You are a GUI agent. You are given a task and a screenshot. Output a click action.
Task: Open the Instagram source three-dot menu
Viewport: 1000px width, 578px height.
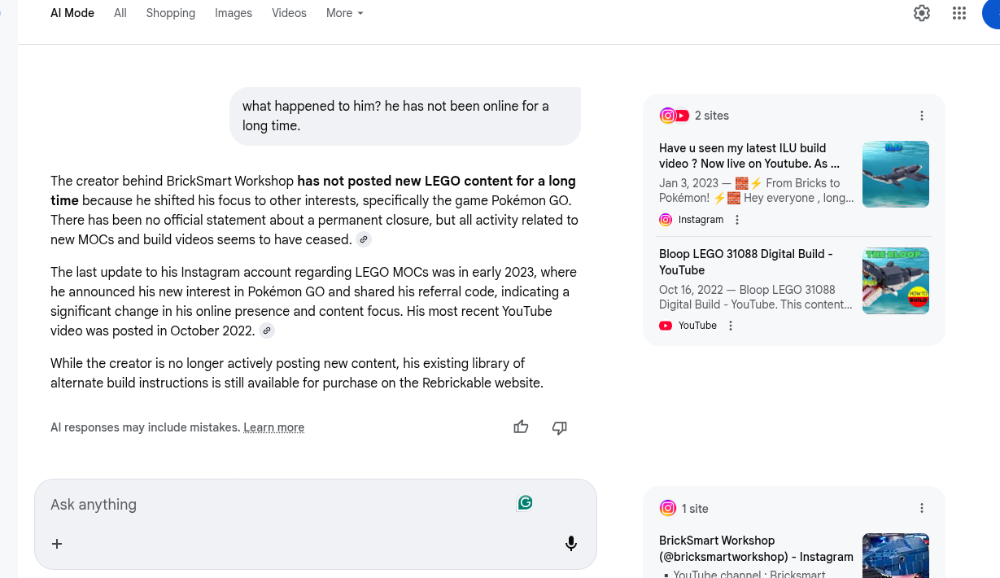click(737, 220)
